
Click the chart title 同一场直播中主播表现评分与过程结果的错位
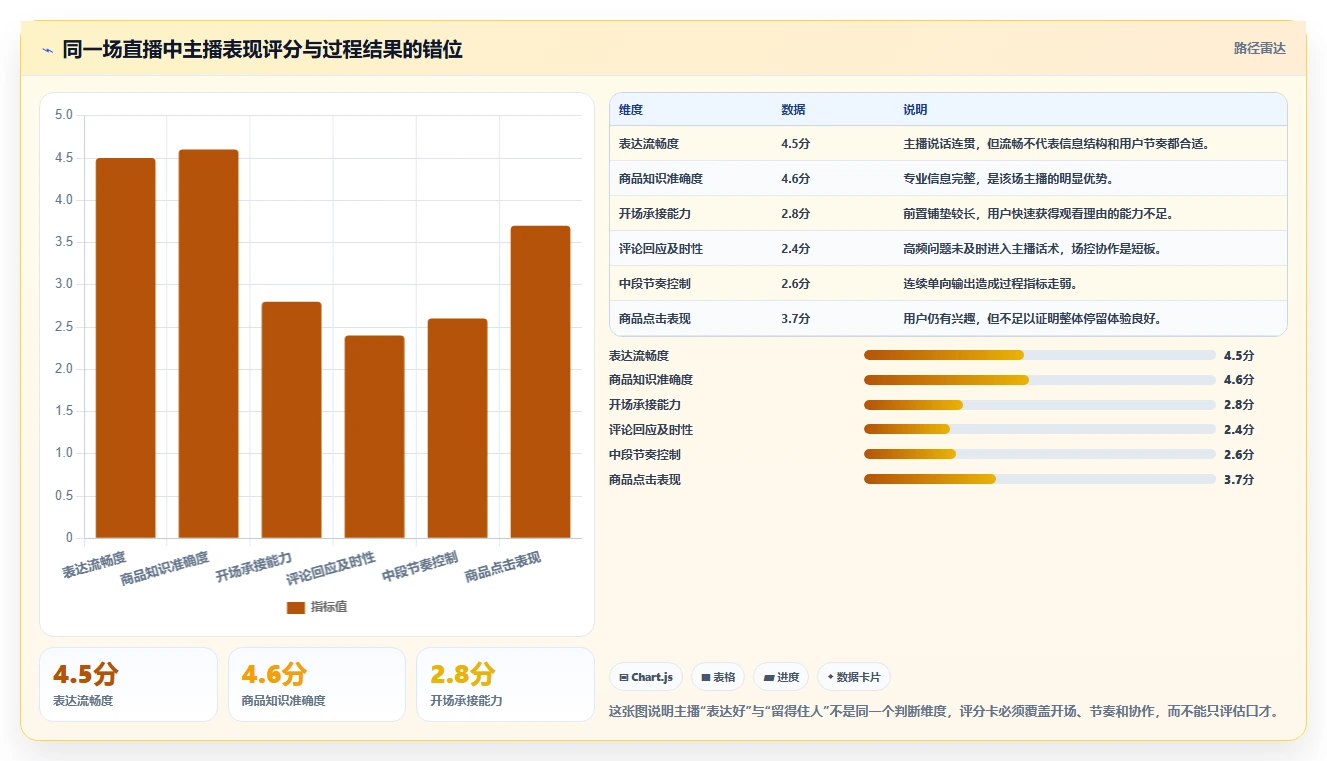click(262, 50)
